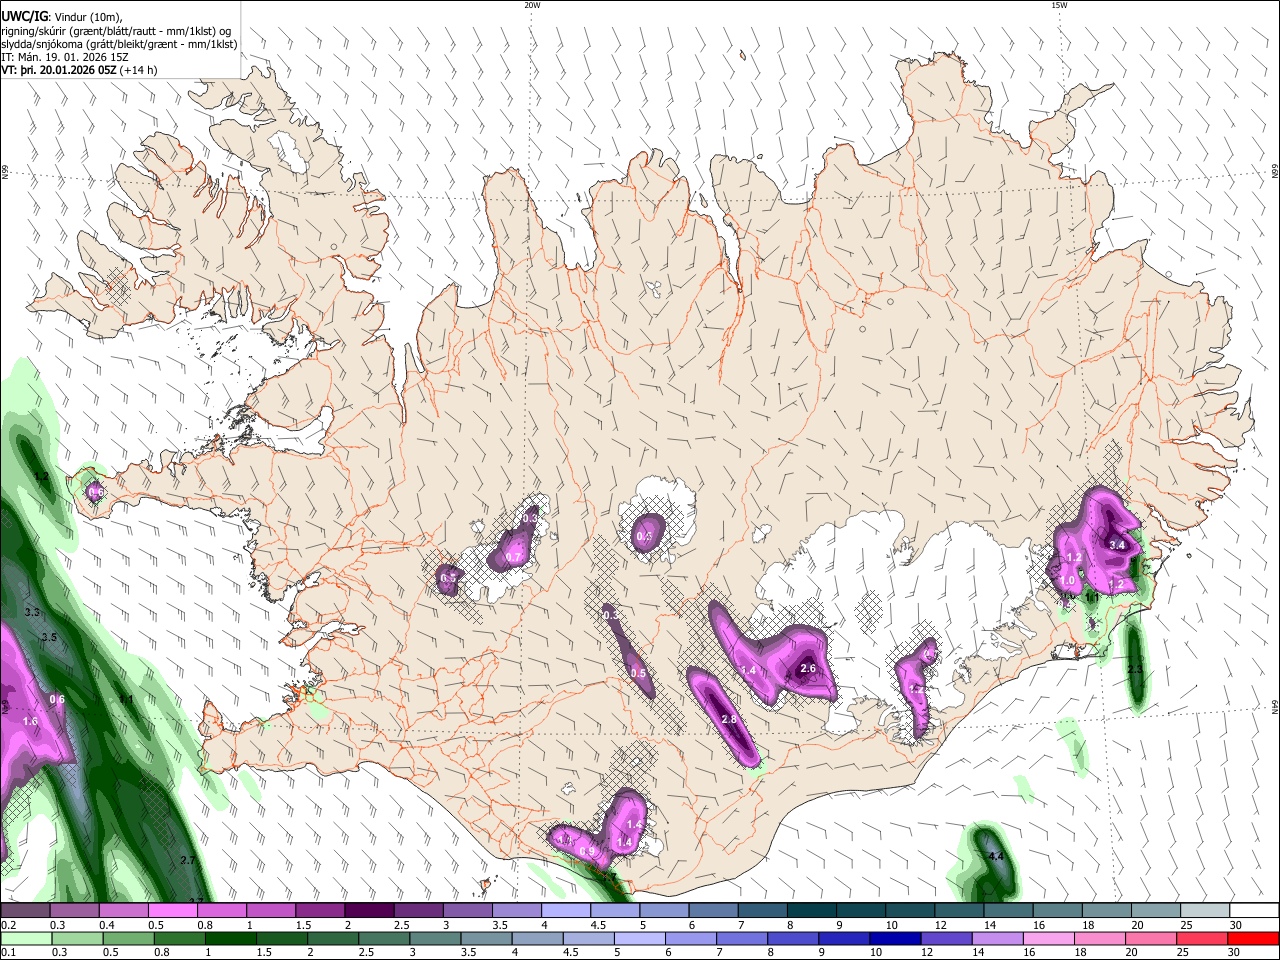The width and height of the screenshot is (1280, 960).
Task: Click the '16' label on the lower rain scale
Action: pos(1028,952)
